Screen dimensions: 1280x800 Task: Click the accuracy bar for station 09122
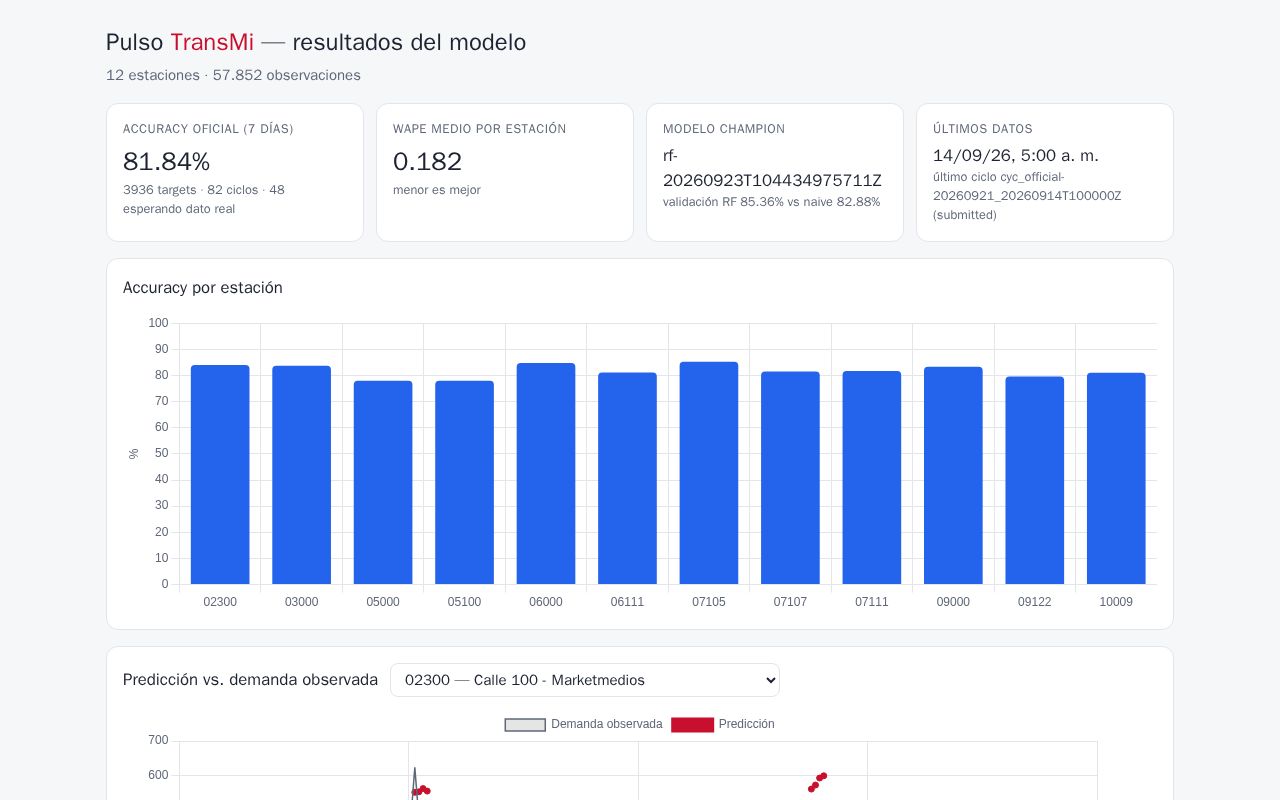coord(1035,480)
